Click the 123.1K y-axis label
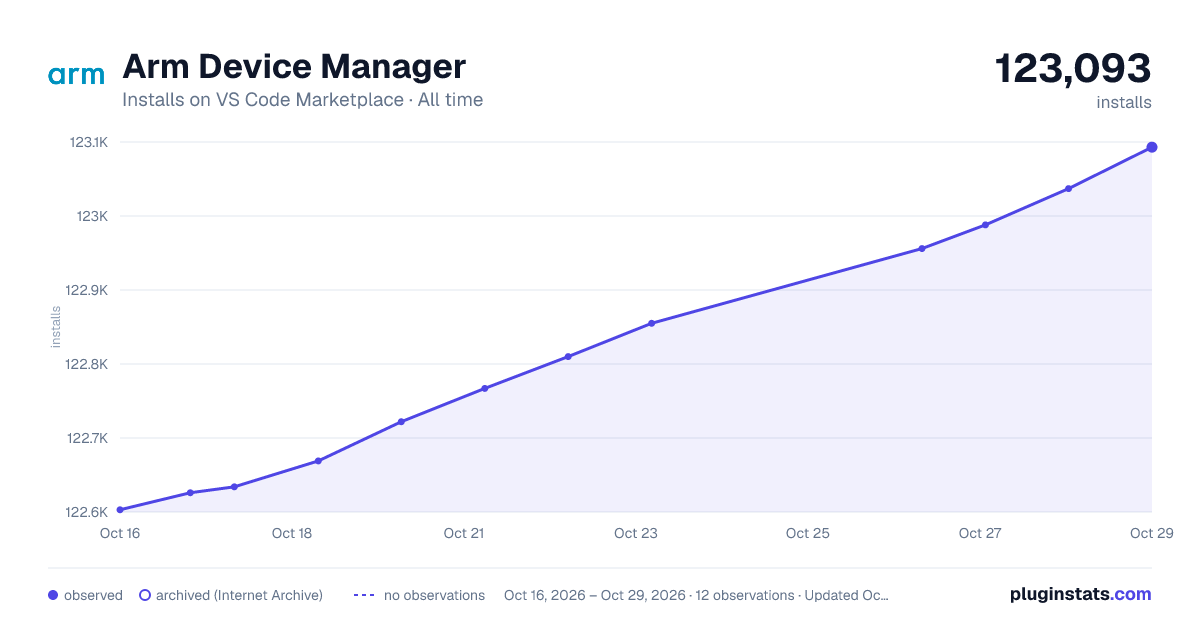Screen dimensions: 1200x630 pyautogui.click(x=87, y=142)
